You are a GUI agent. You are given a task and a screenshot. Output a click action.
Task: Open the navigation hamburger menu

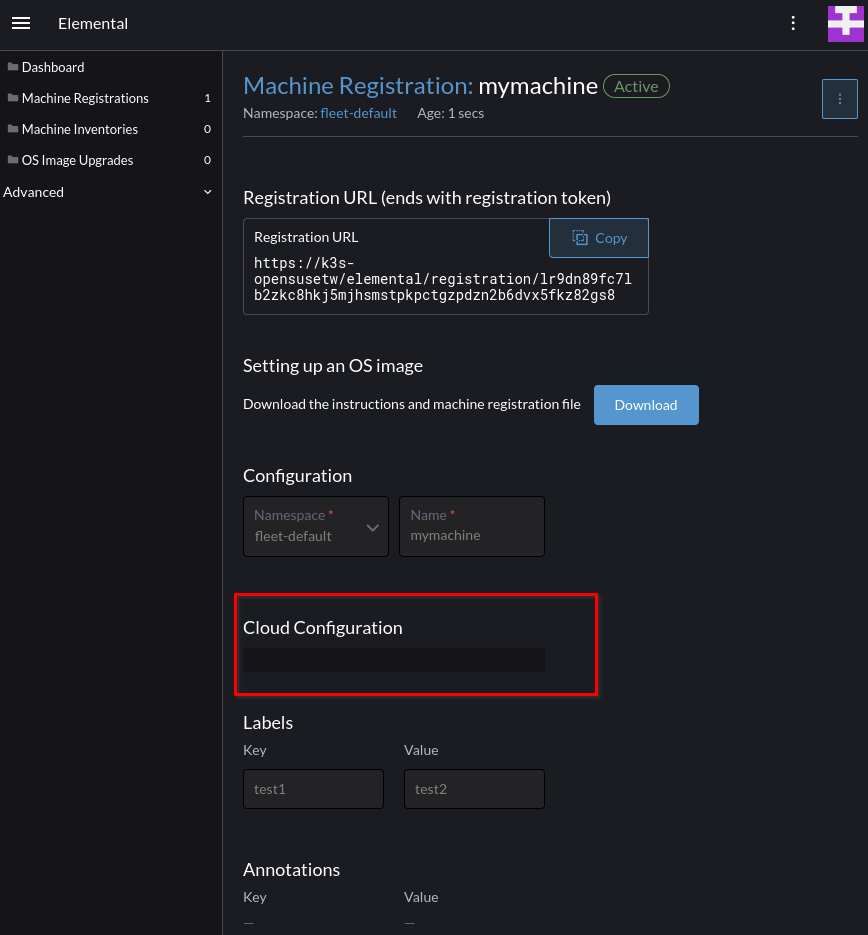(20, 23)
